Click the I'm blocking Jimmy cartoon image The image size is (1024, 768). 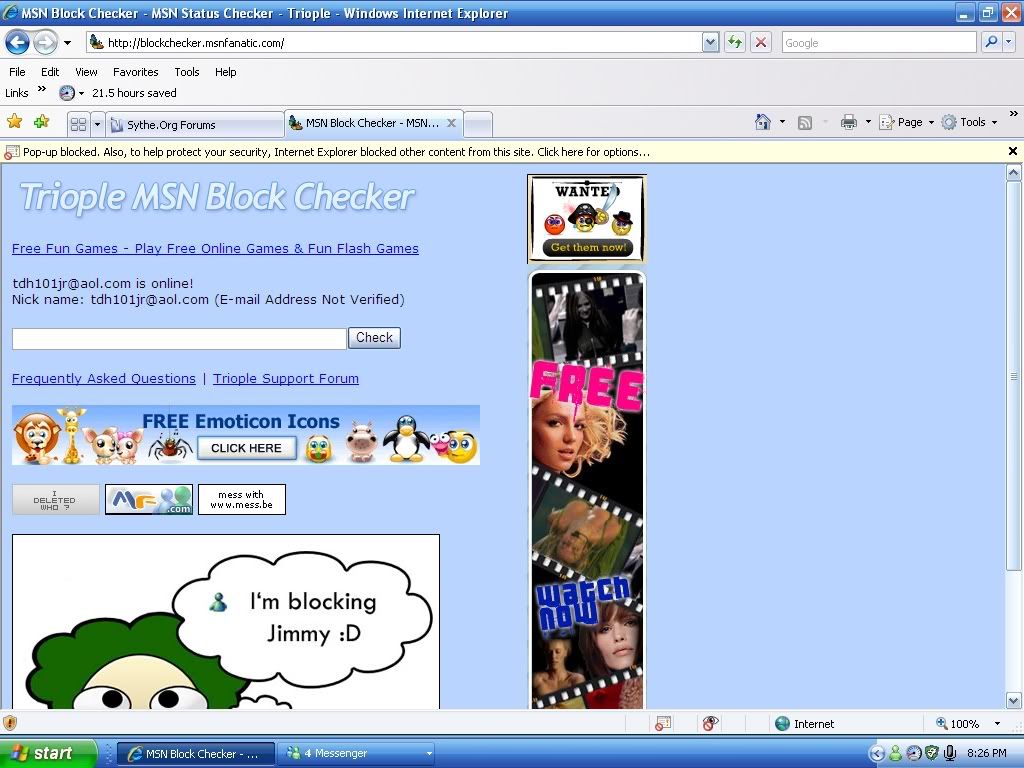click(x=226, y=622)
